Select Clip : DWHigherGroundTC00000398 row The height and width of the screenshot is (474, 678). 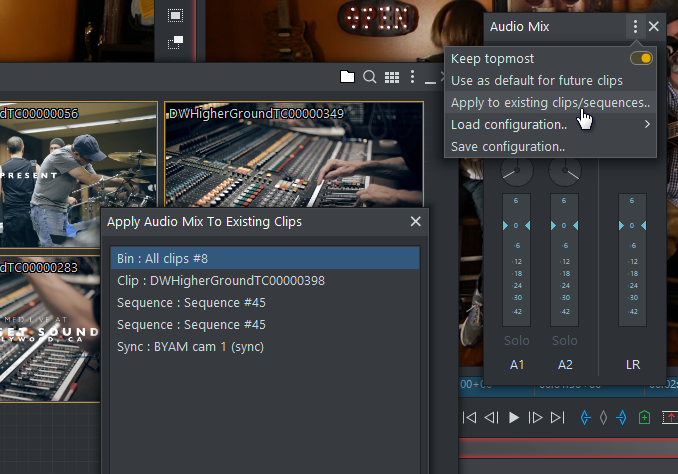pos(265,281)
